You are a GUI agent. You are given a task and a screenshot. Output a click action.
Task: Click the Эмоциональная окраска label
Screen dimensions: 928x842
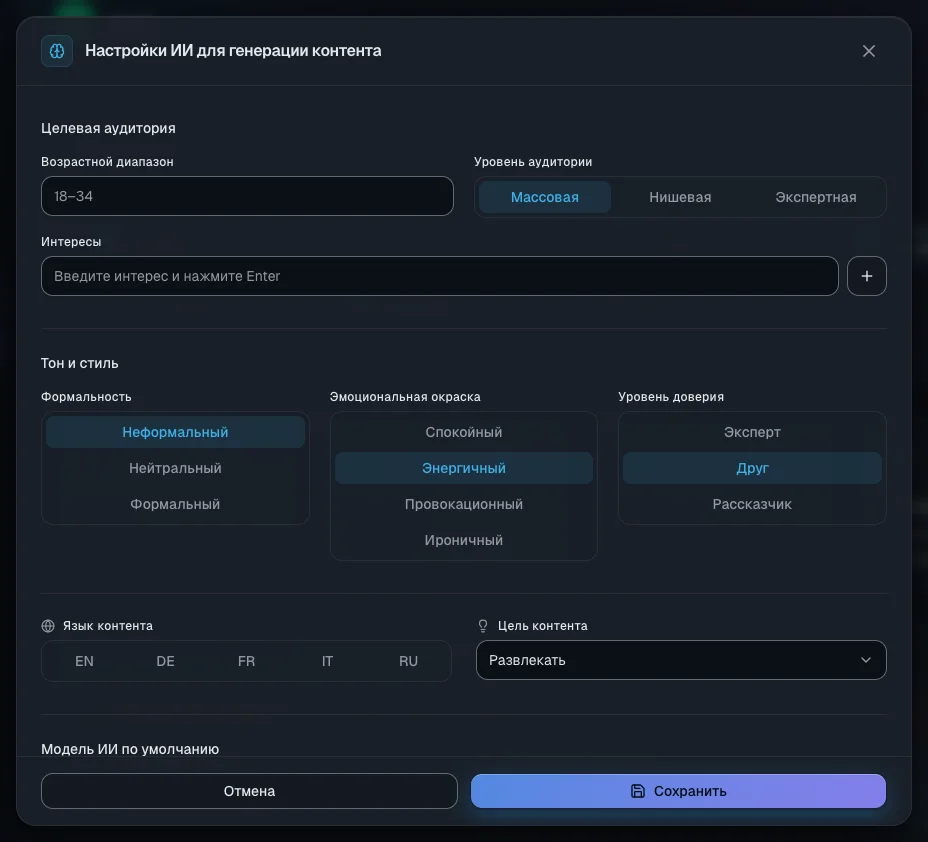(405, 397)
